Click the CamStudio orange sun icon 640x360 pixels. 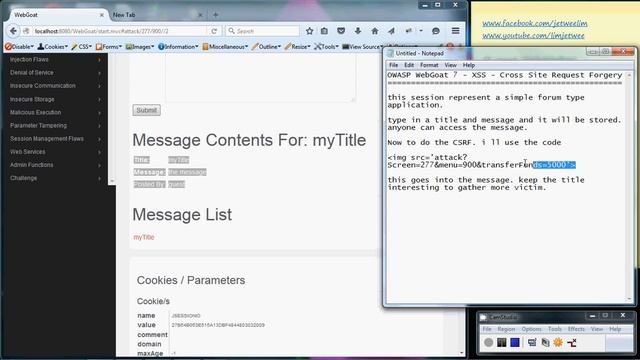[558, 342]
